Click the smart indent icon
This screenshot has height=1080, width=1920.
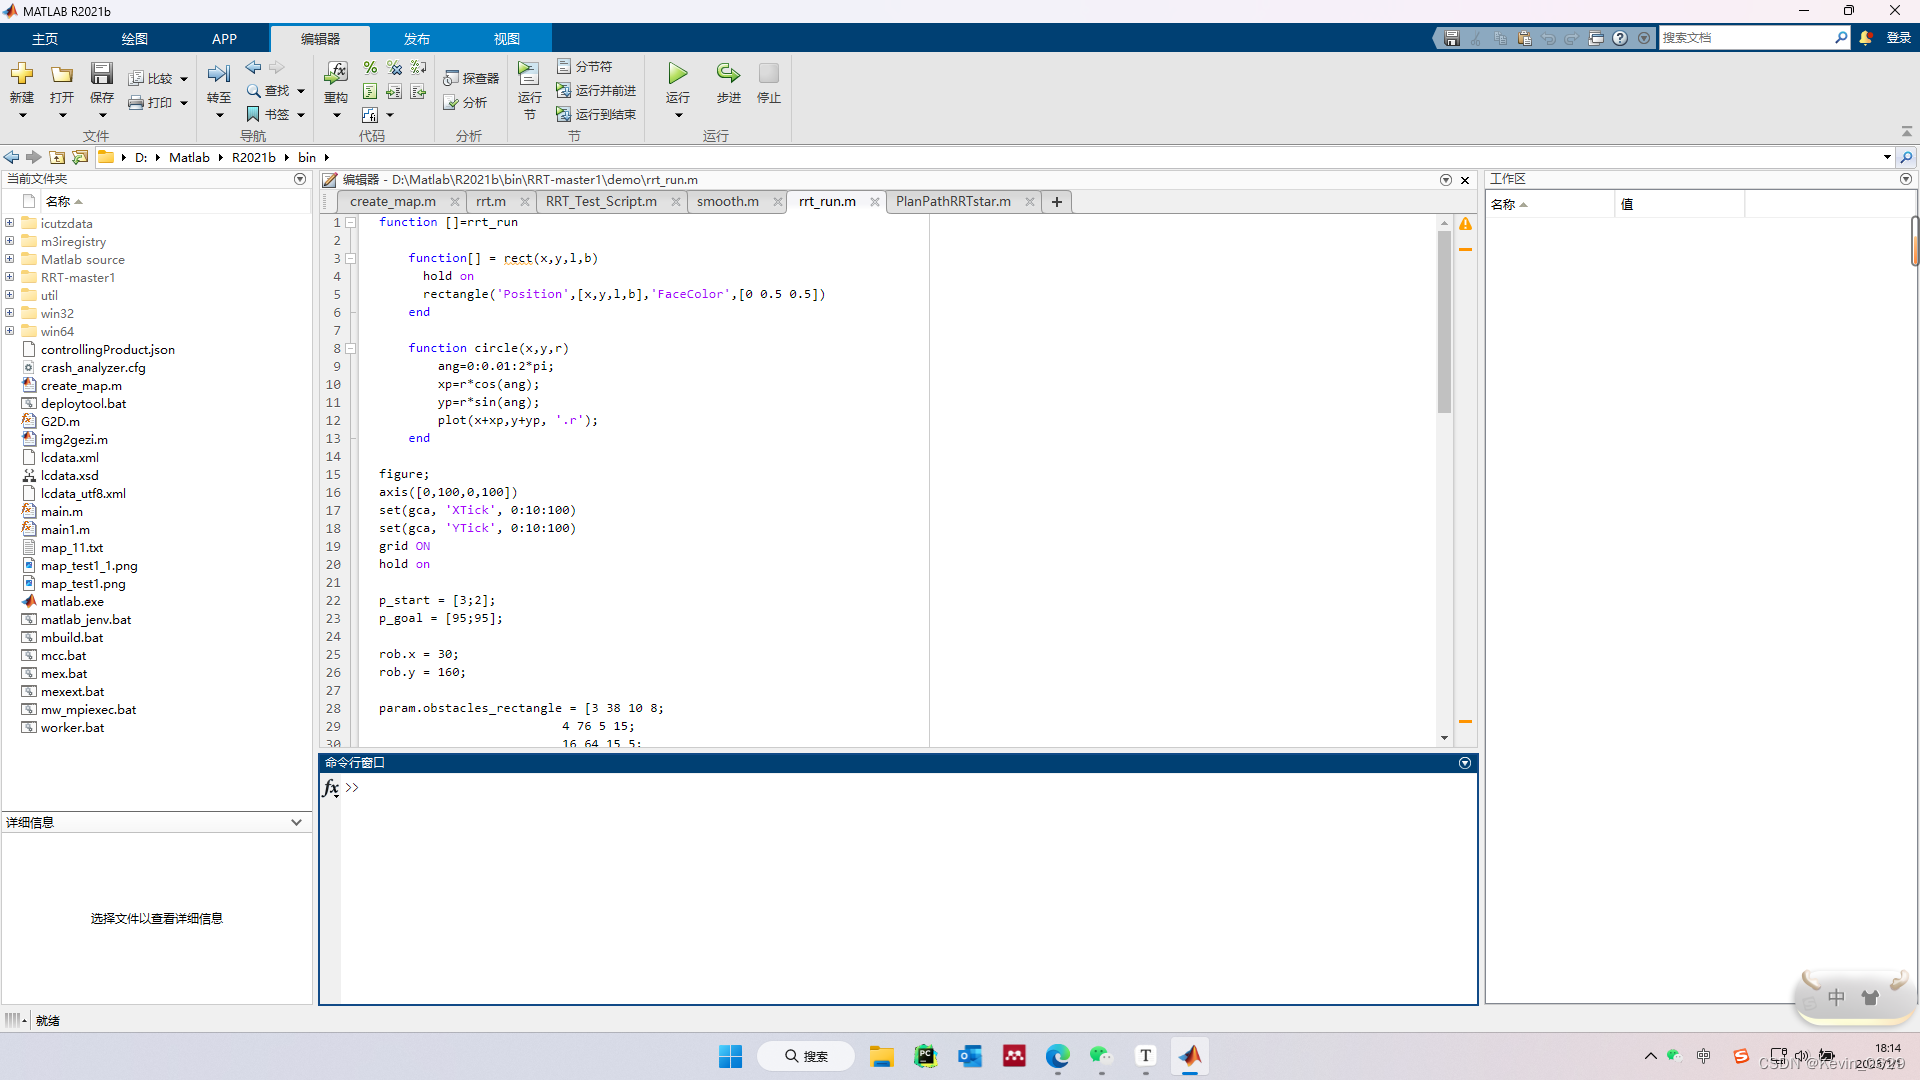tap(370, 91)
